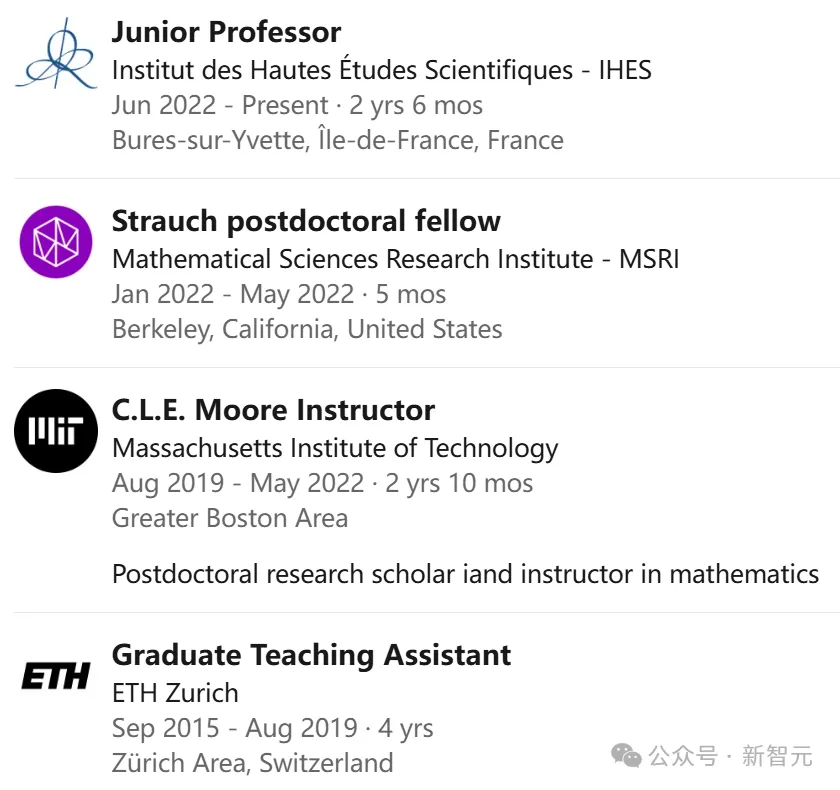Click the WeChat watermark icon
The height and width of the screenshot is (790, 840).
point(627,755)
